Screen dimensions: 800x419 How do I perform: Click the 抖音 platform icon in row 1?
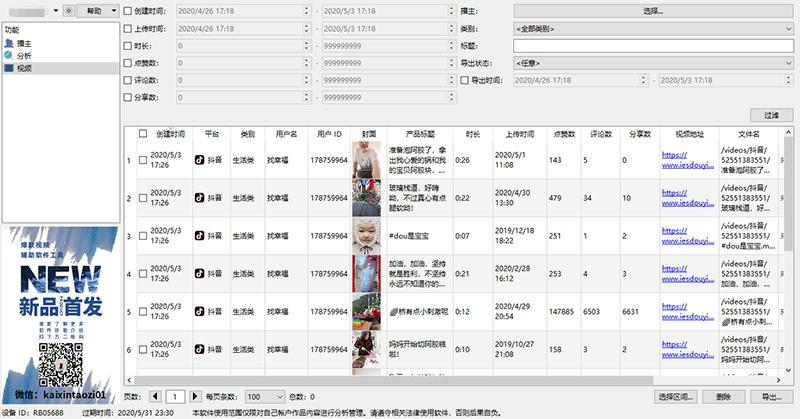[199, 159]
